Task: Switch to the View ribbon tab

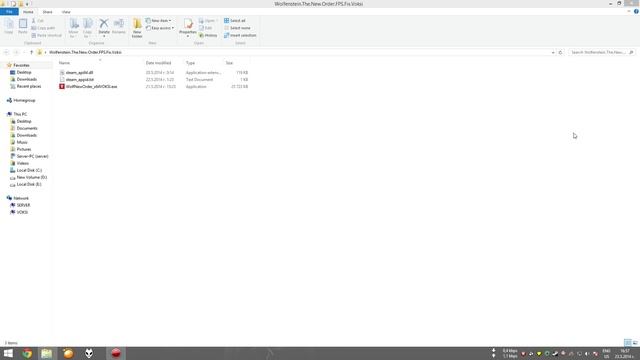Action: [66, 12]
